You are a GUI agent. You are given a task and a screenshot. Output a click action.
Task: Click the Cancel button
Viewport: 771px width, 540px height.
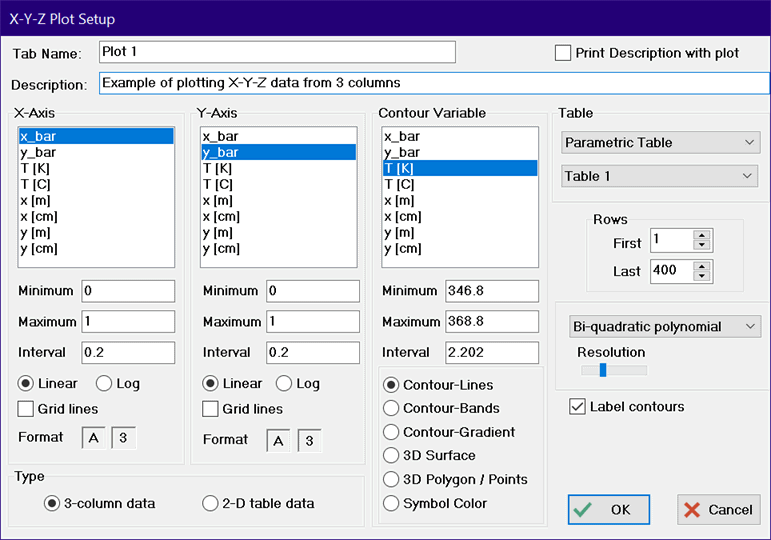pyautogui.click(x=718, y=510)
